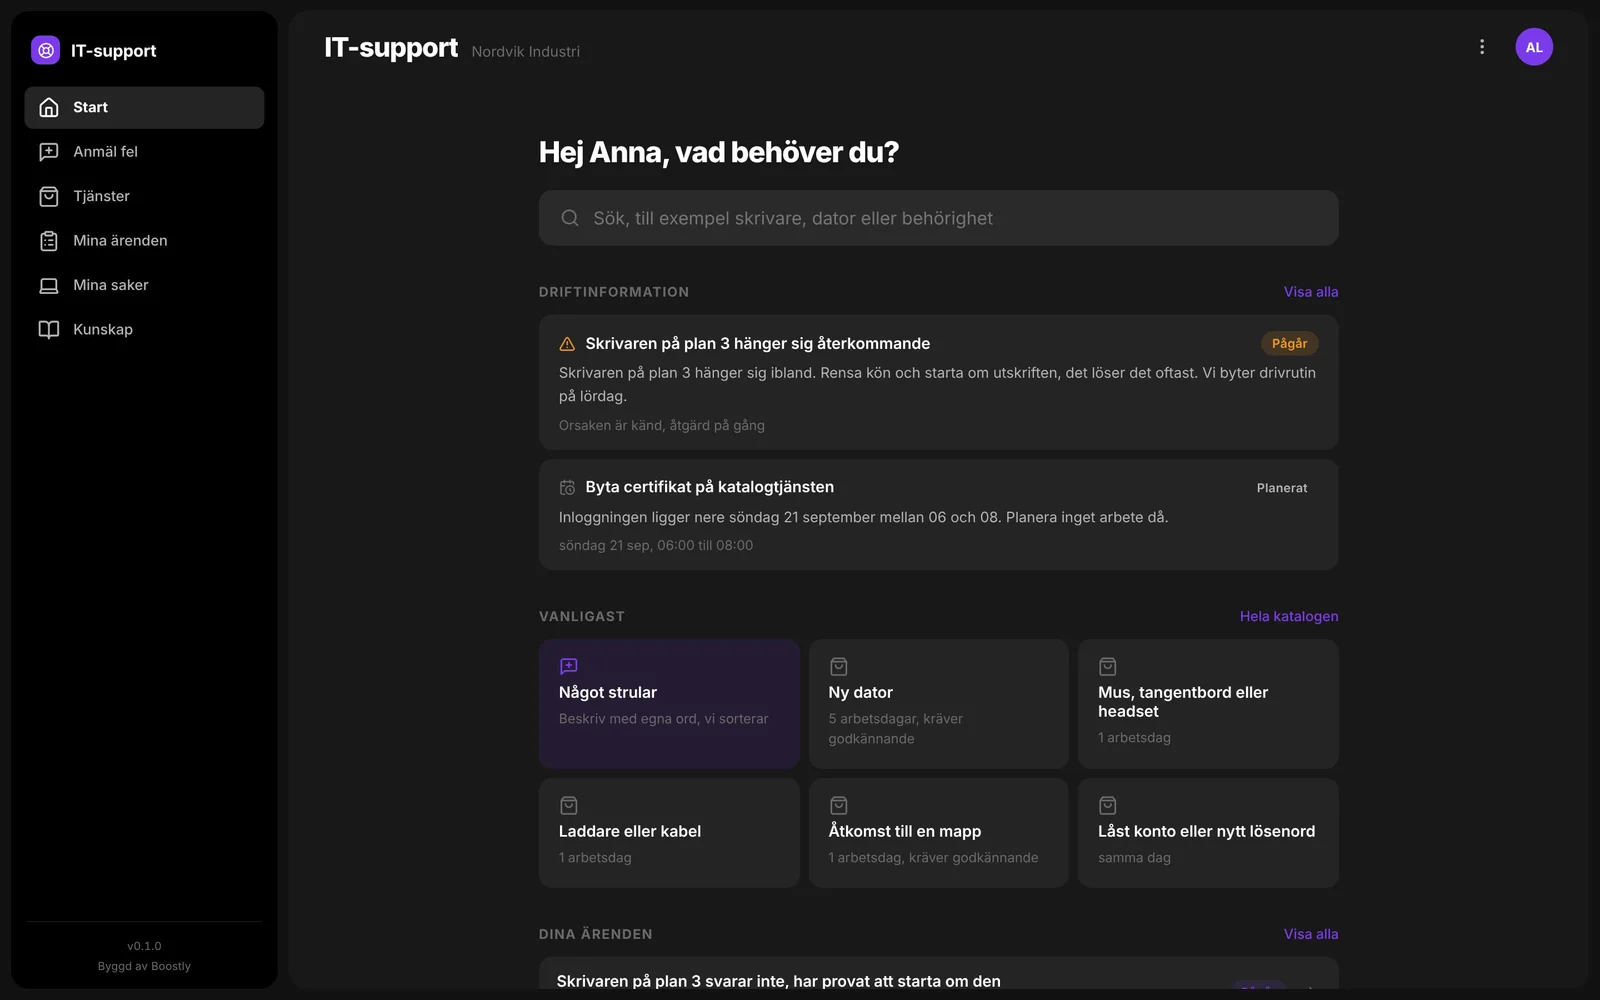Viewport: 1600px width, 1000px height.
Task: Open Anmäl fel in the sidebar
Action: tap(144, 152)
